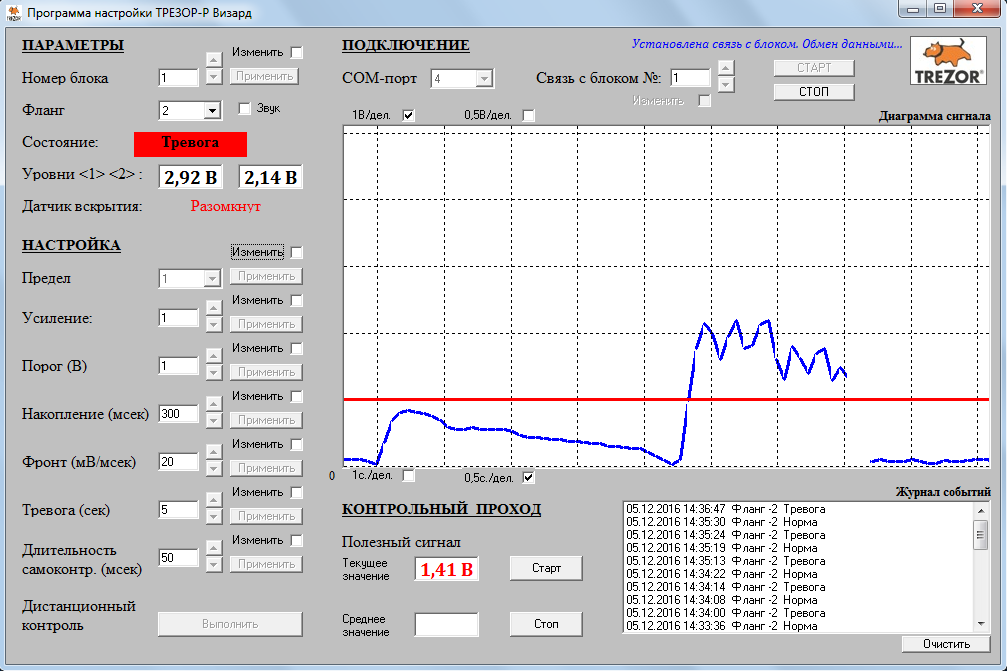Tick the Изменить checkbox for Фронт
This screenshot has width=1007, height=671.
pyautogui.click(x=297, y=444)
